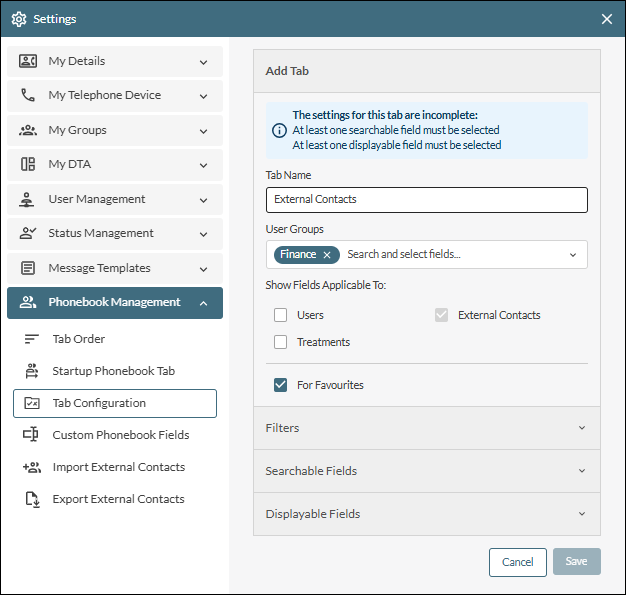Image resolution: width=626 pixels, height=595 pixels.
Task: Click the Cancel button
Action: (517, 562)
